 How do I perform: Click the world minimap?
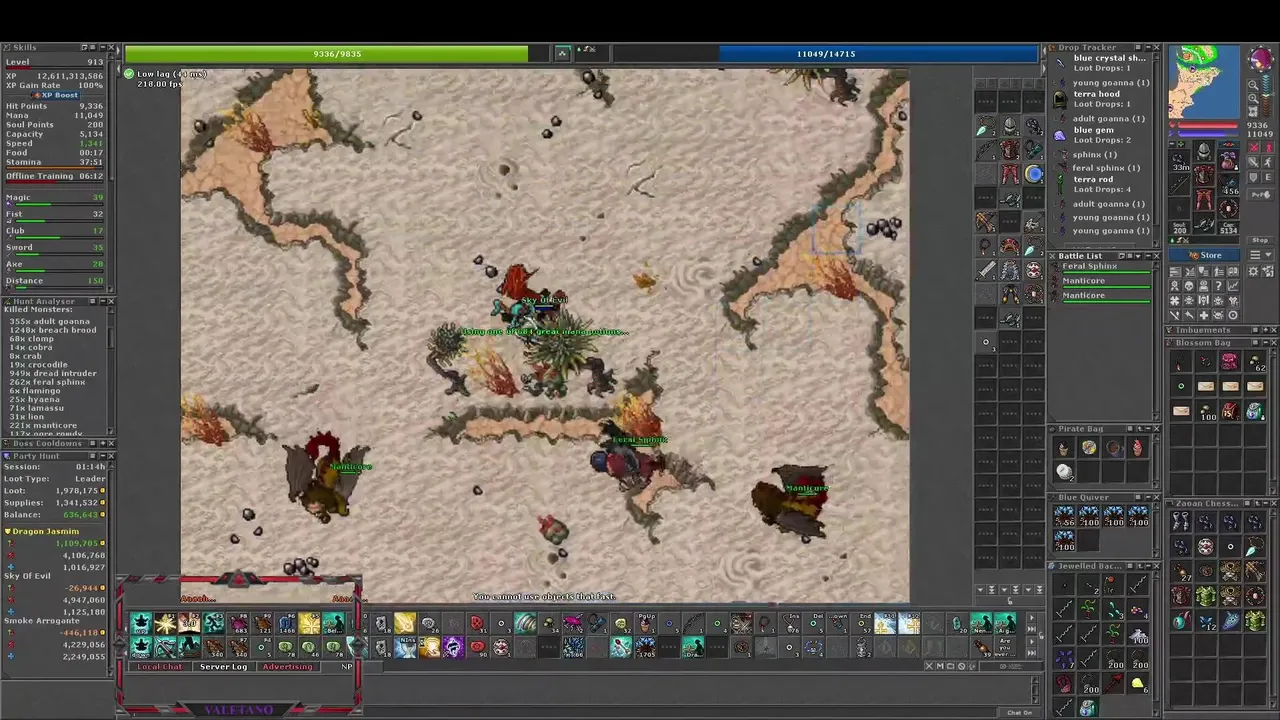pyautogui.click(x=1204, y=82)
